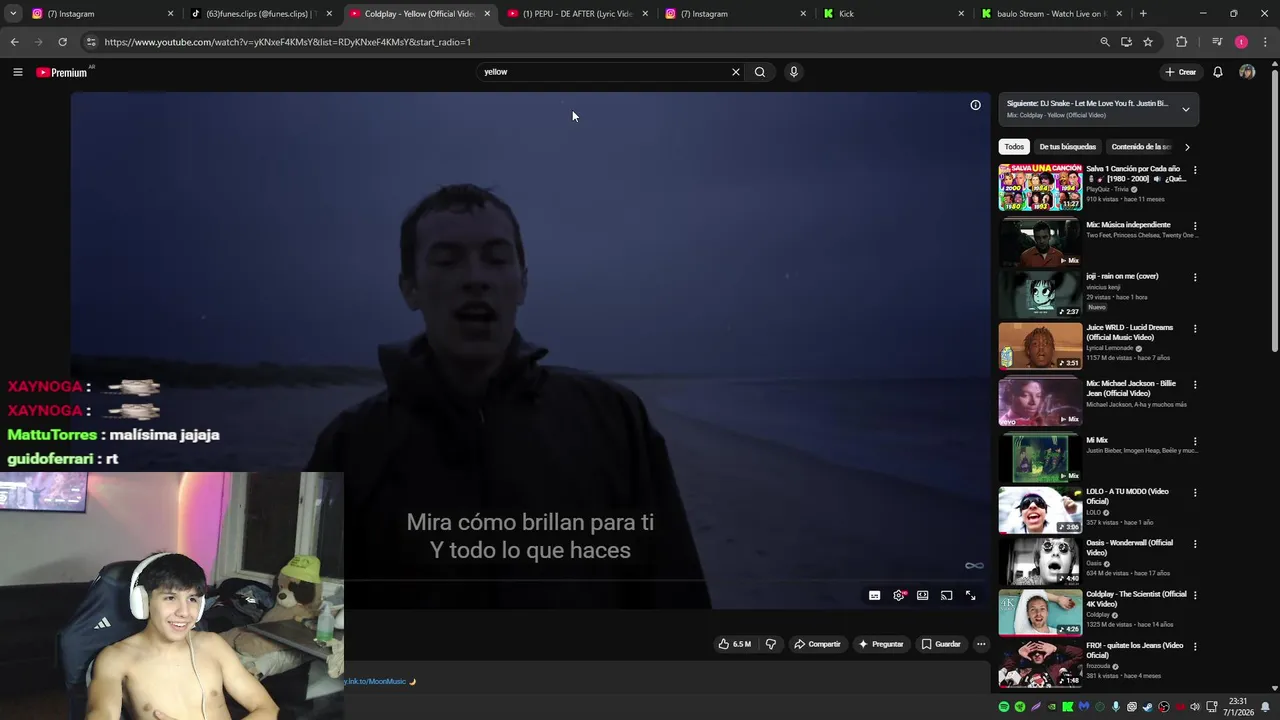Open Steam in system tray
The image size is (1280, 720).
tap(1147, 707)
